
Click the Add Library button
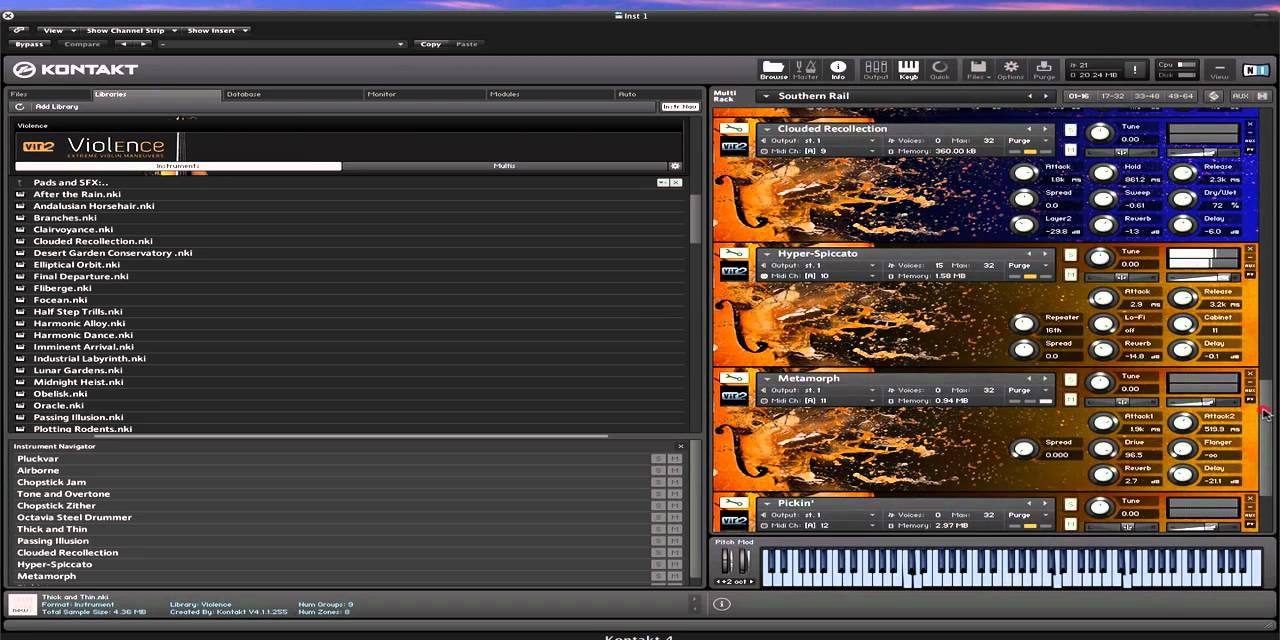(56, 106)
